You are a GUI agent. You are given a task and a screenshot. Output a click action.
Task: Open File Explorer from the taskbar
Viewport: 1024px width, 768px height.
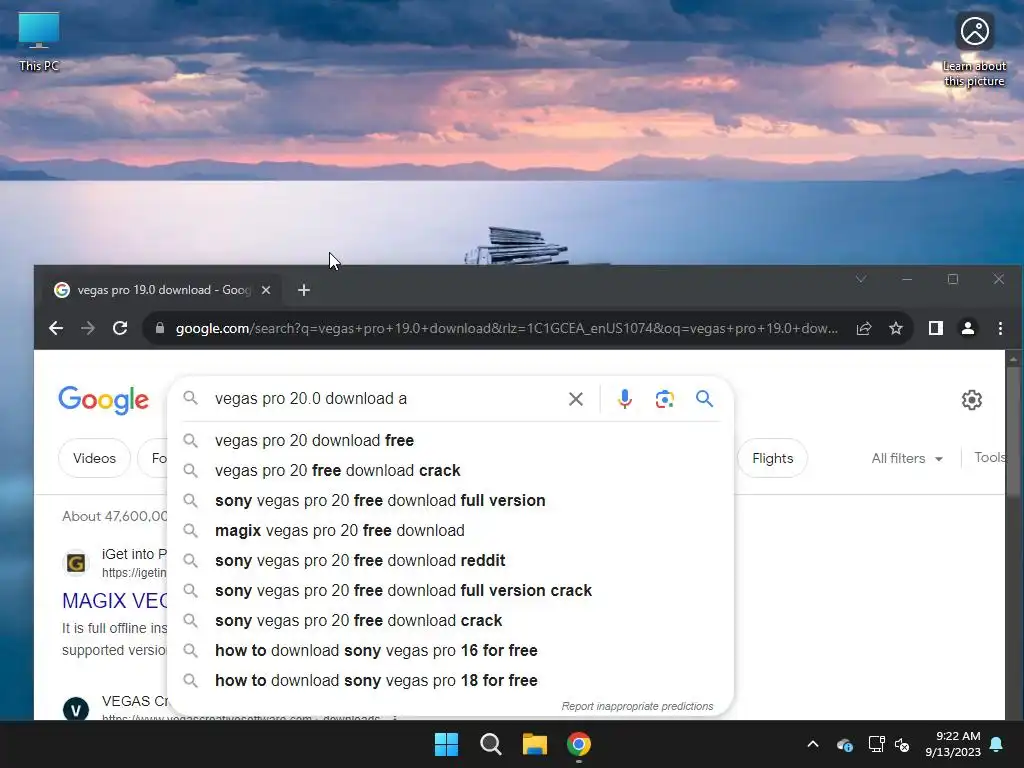click(x=534, y=744)
